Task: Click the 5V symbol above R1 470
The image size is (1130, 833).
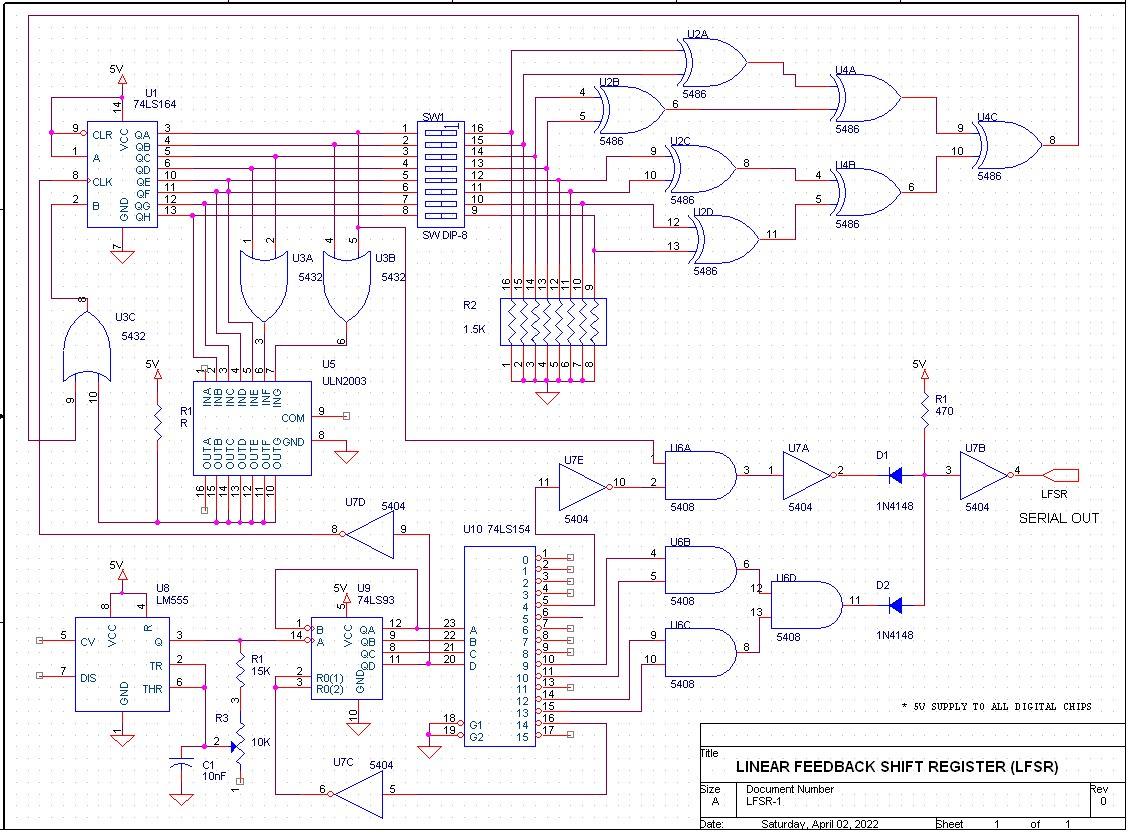Action: (x=925, y=374)
